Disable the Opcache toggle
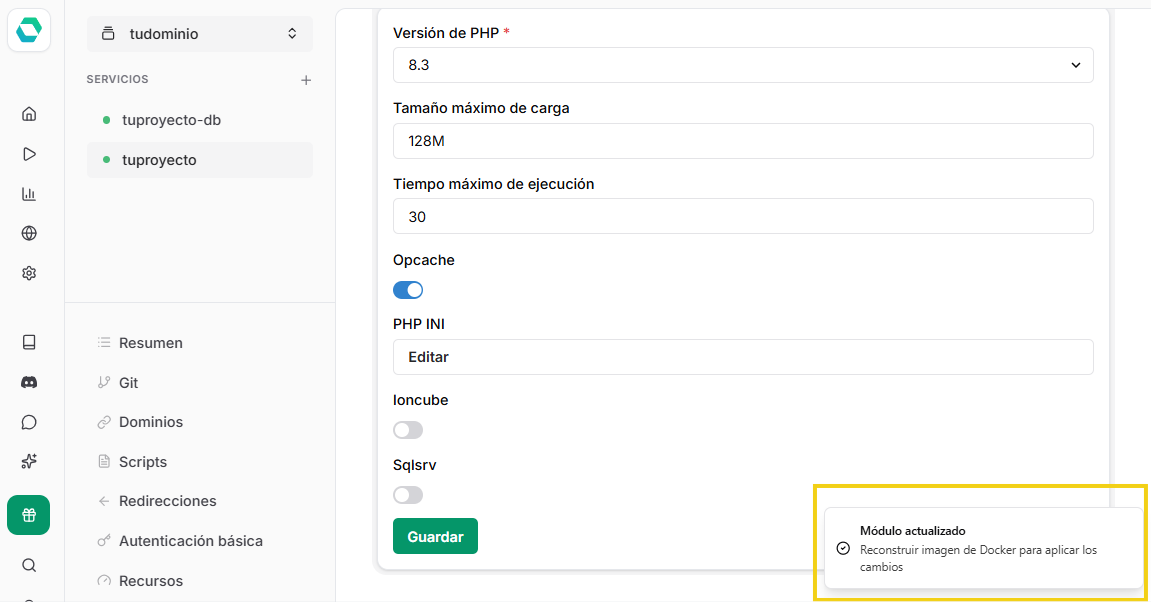The height and width of the screenshot is (602, 1151). point(408,289)
